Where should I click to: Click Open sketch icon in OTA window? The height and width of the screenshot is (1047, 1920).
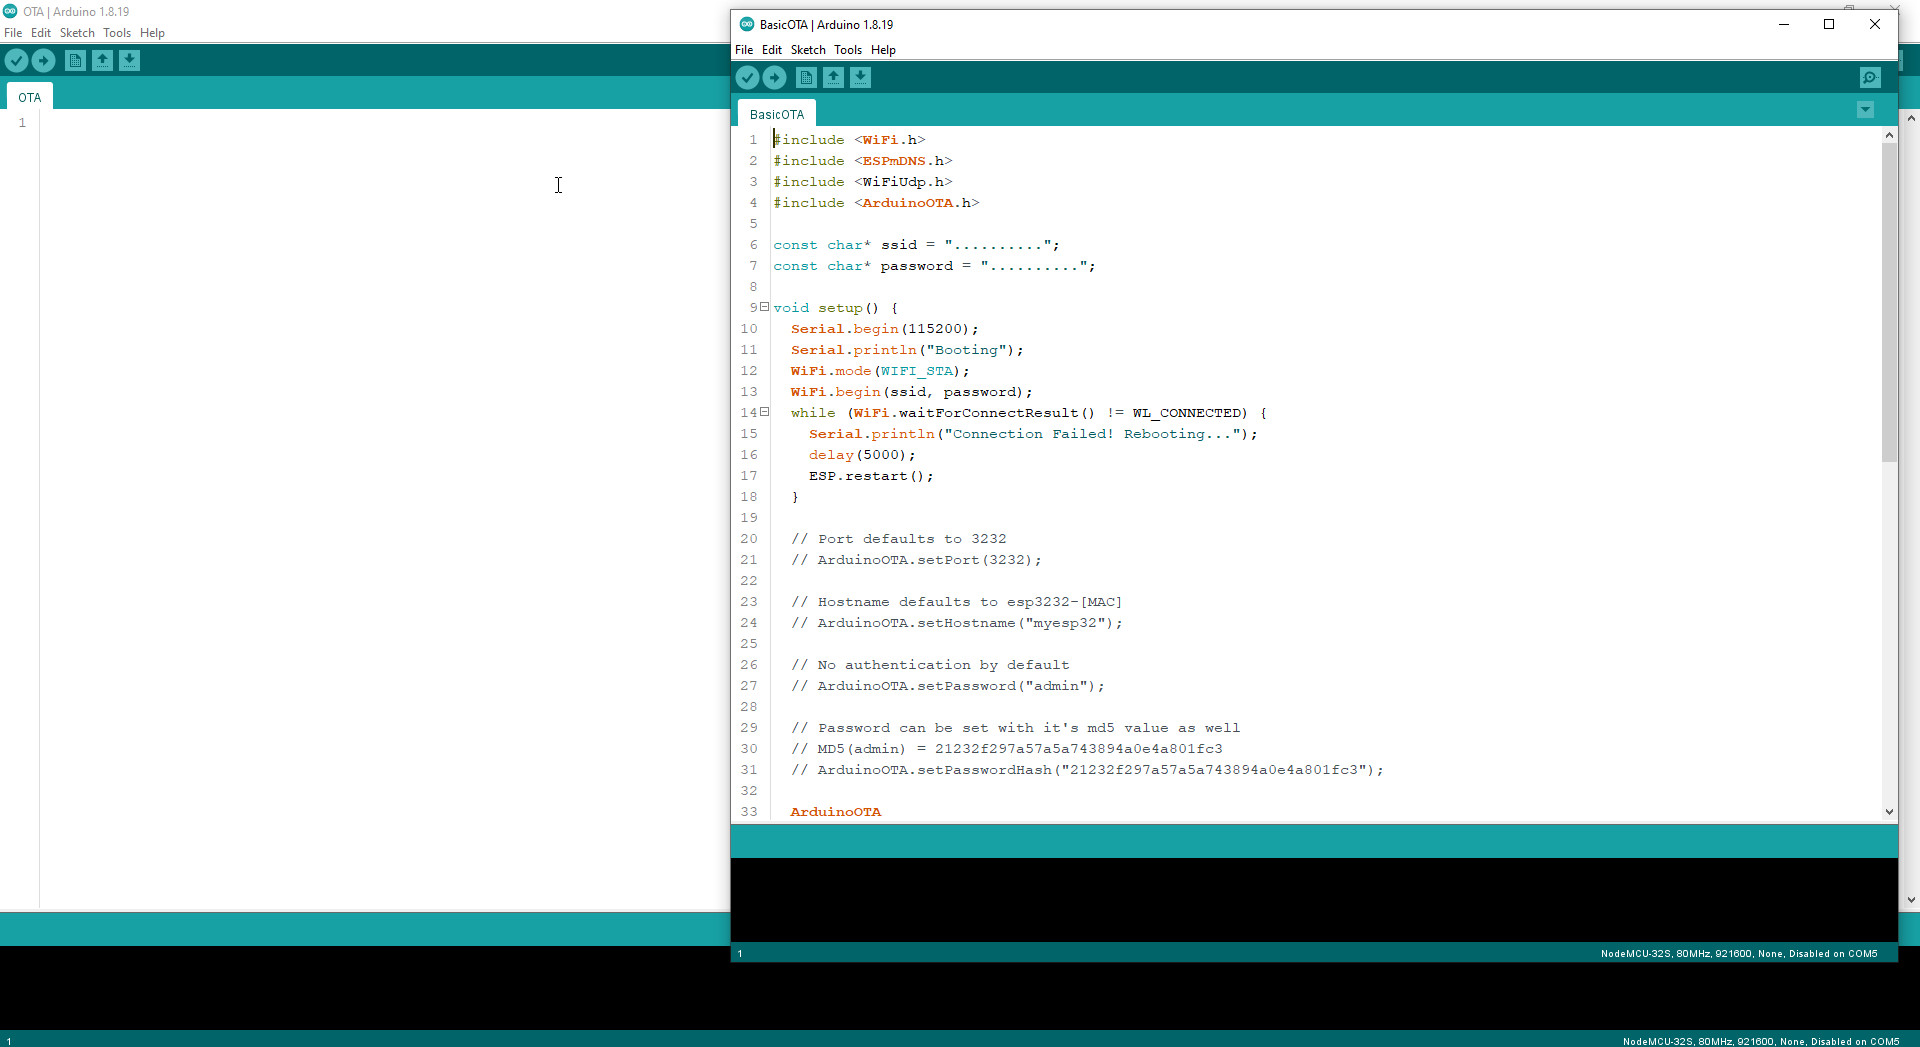(102, 61)
